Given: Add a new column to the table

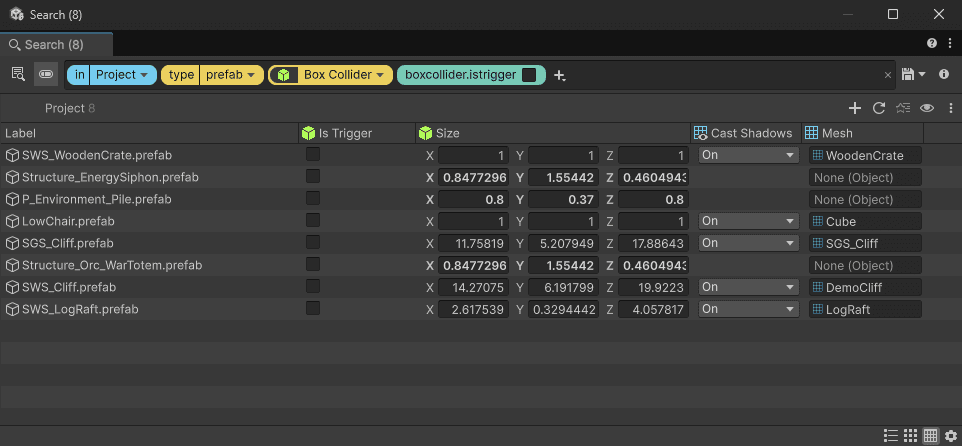Looking at the screenshot, I should point(854,108).
